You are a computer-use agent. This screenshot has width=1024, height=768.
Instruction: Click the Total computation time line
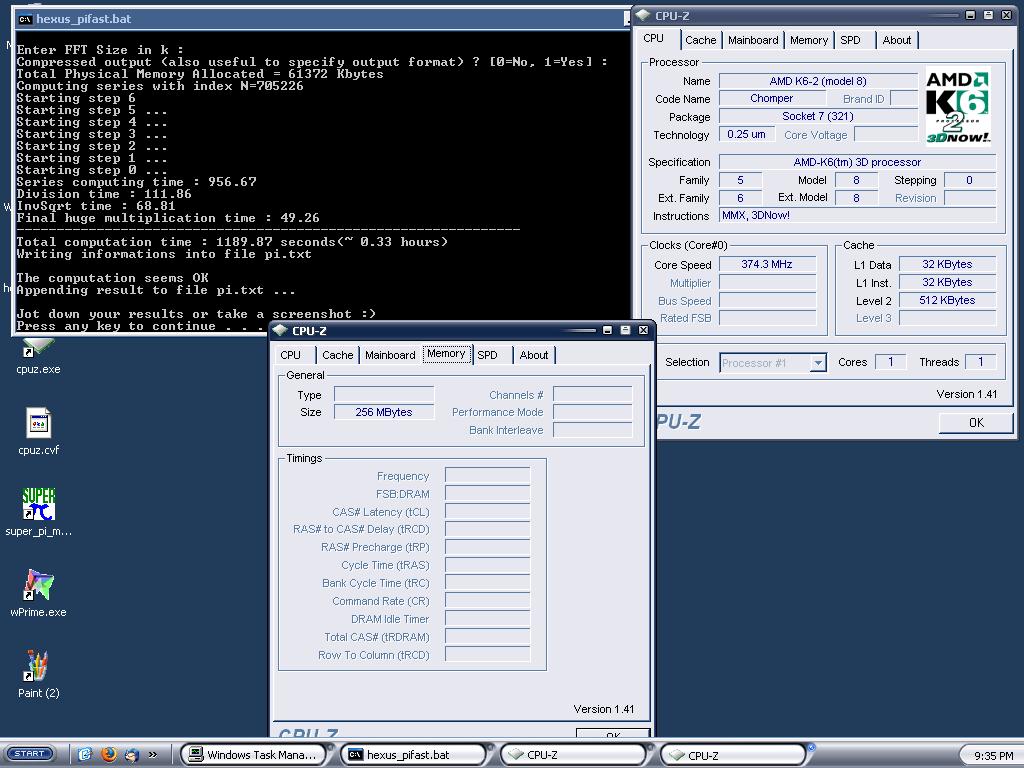click(x=232, y=242)
